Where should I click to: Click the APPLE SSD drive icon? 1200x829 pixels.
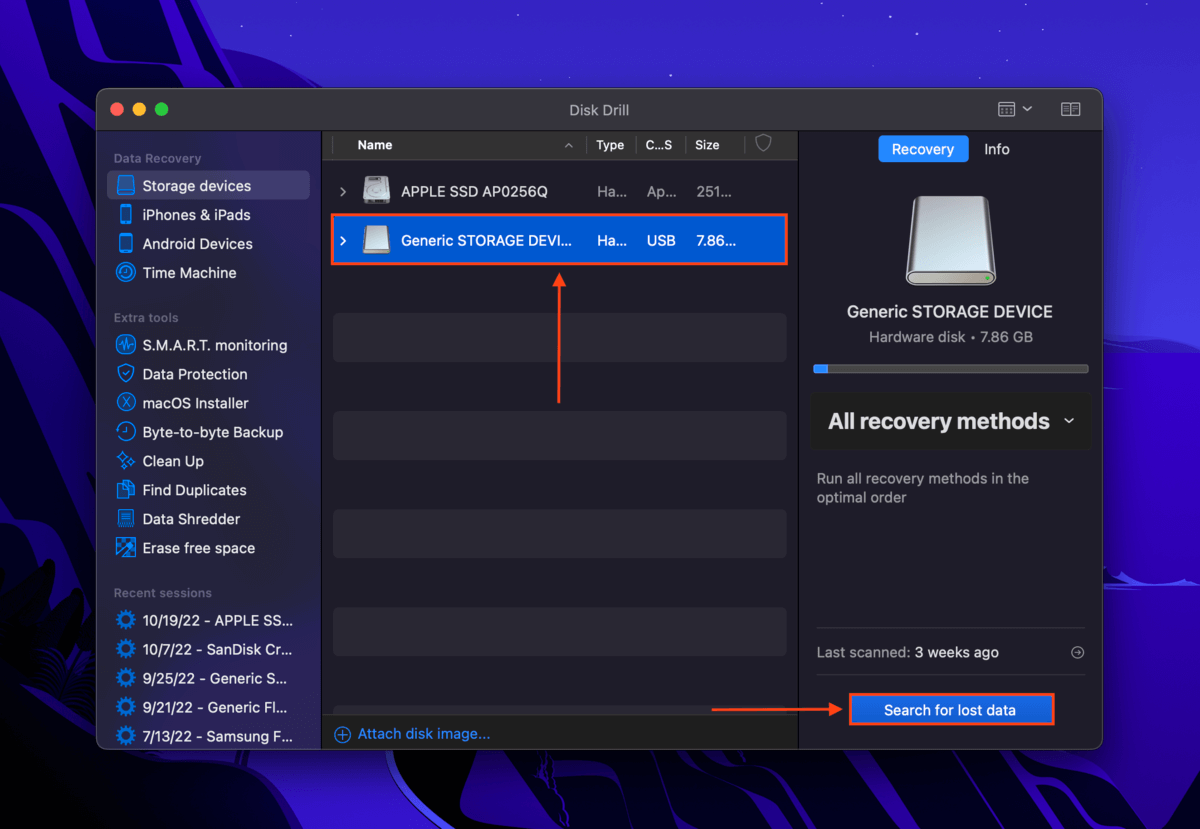click(377, 191)
